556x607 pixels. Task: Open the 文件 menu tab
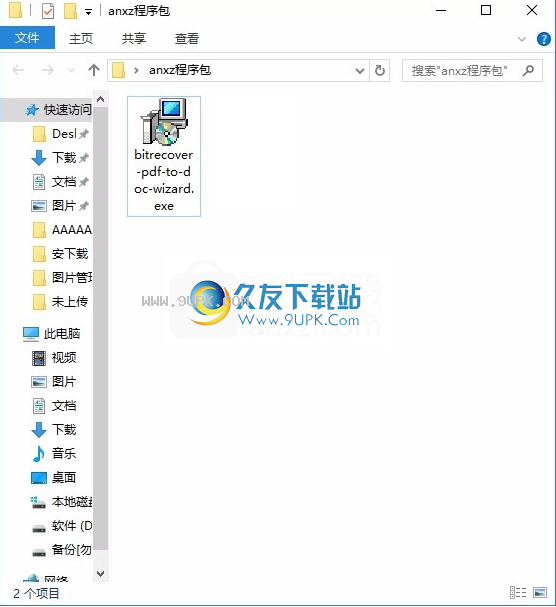pos(27,38)
